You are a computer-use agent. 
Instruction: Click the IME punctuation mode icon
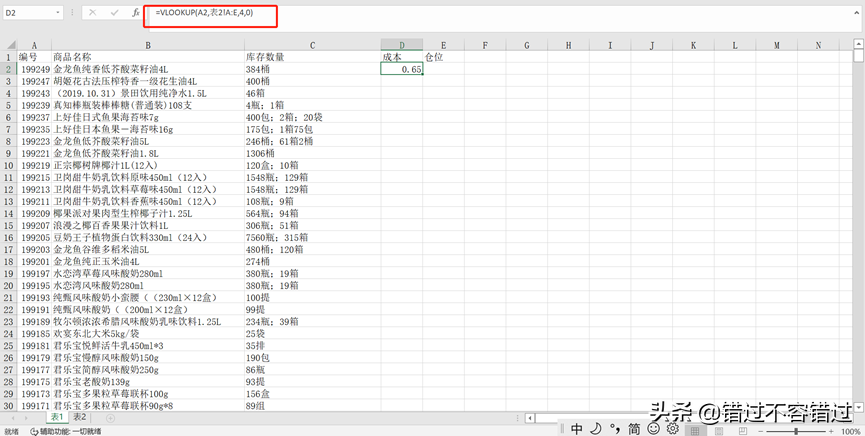[615, 428]
